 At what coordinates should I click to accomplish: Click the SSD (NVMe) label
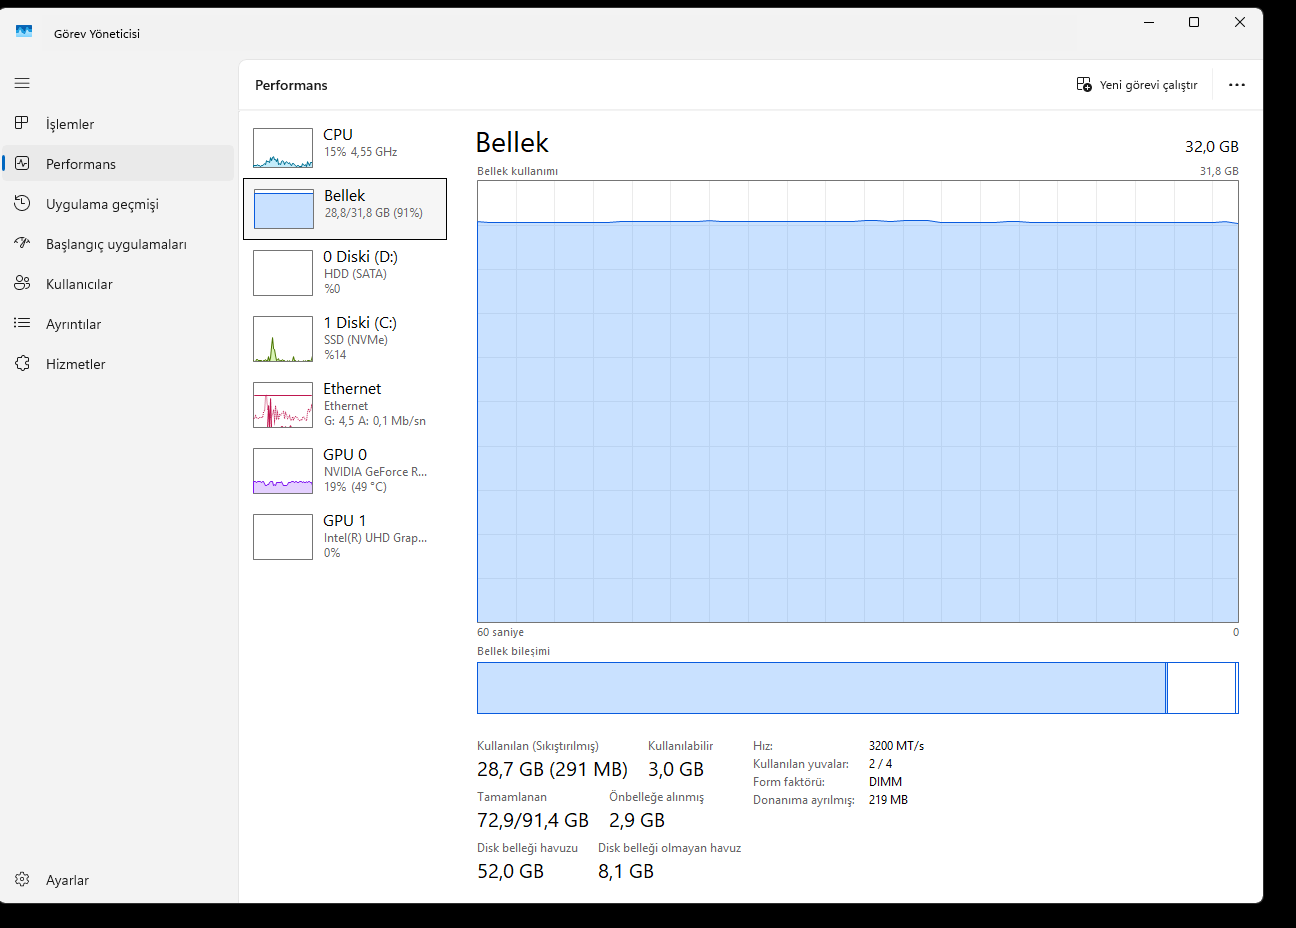pyautogui.click(x=356, y=340)
